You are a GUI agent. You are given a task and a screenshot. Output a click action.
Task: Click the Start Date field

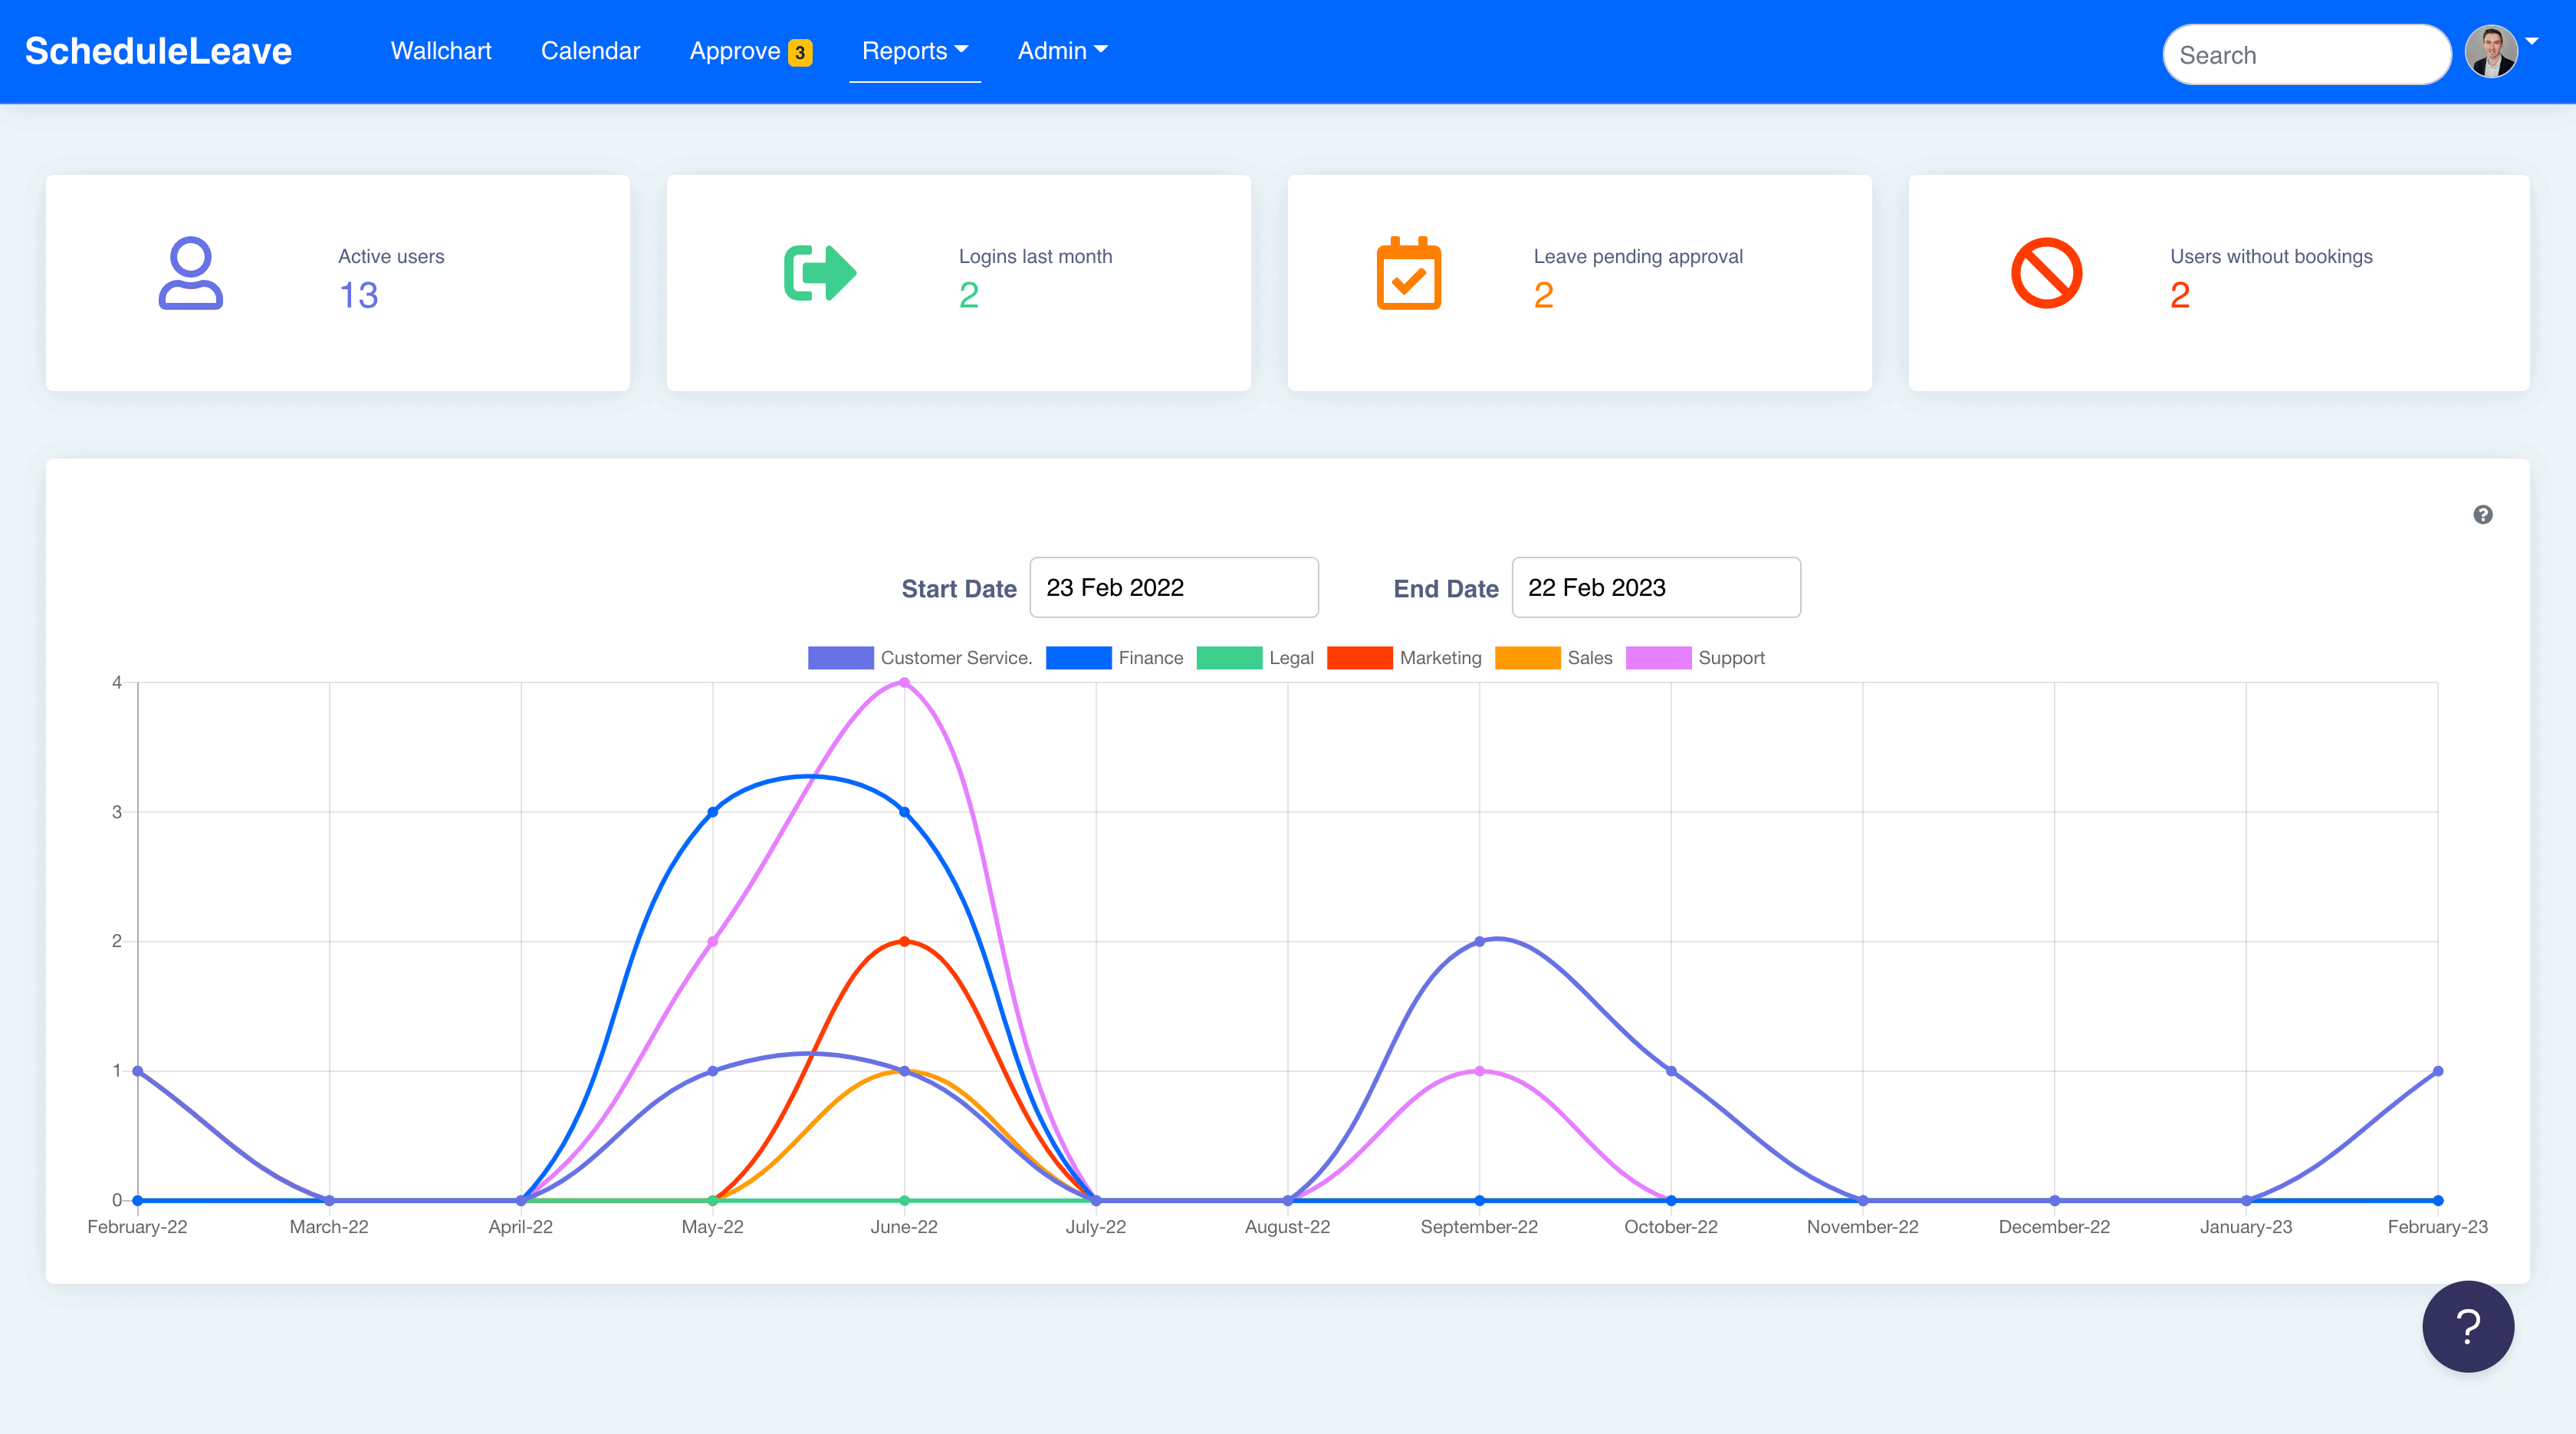click(x=1173, y=588)
